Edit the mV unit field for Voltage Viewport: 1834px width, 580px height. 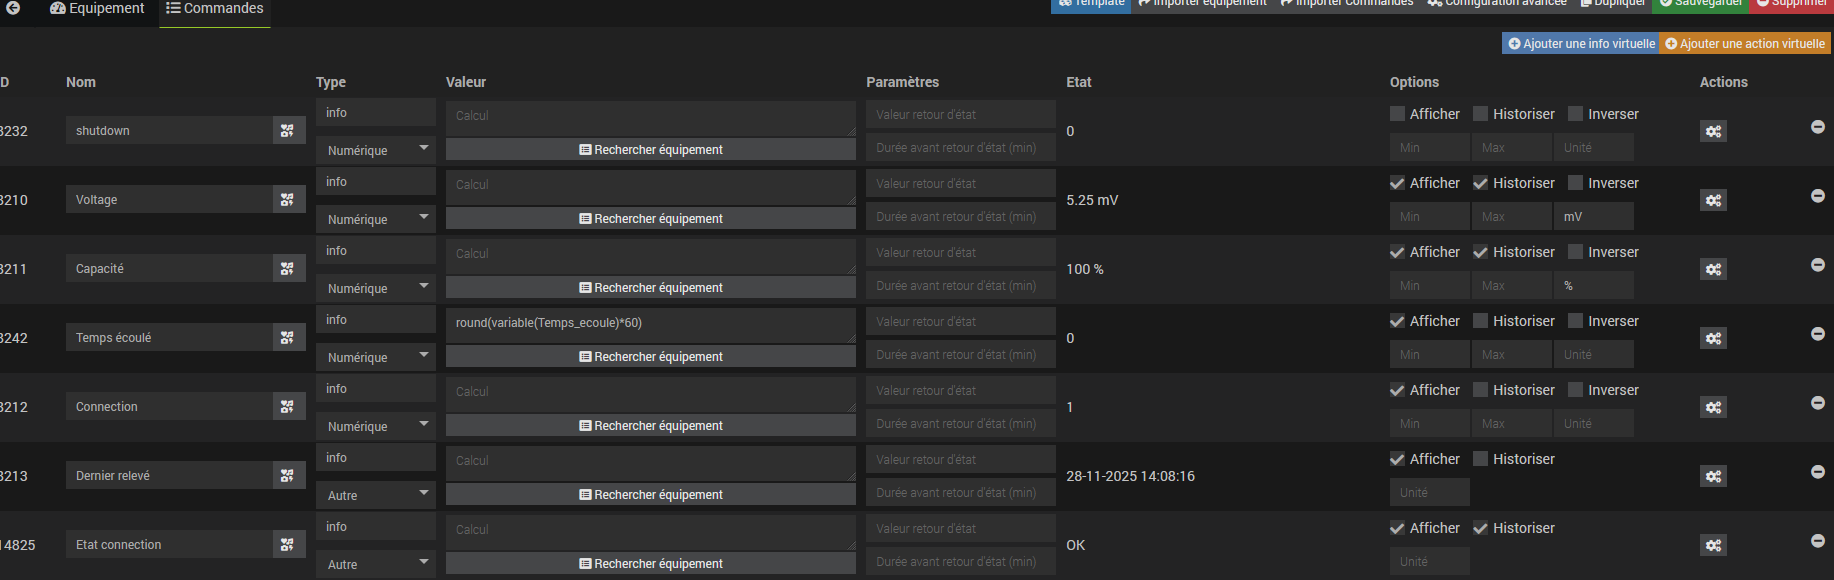(1594, 216)
